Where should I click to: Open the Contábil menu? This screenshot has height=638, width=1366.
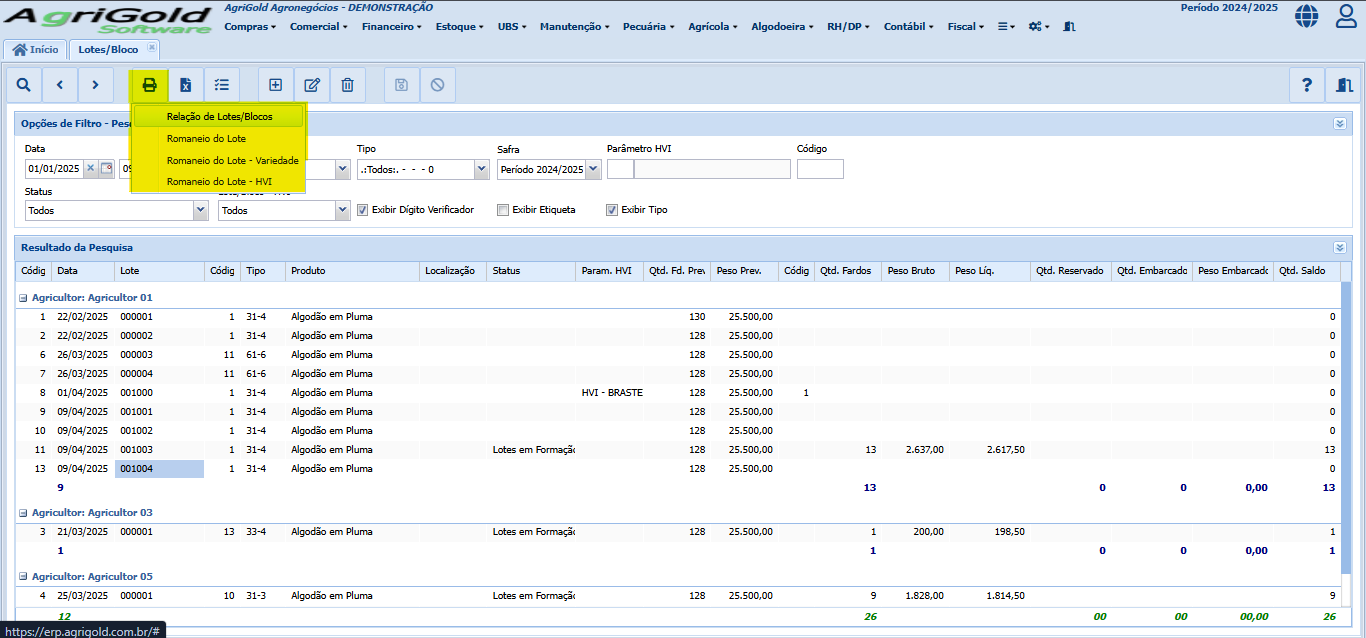click(909, 27)
